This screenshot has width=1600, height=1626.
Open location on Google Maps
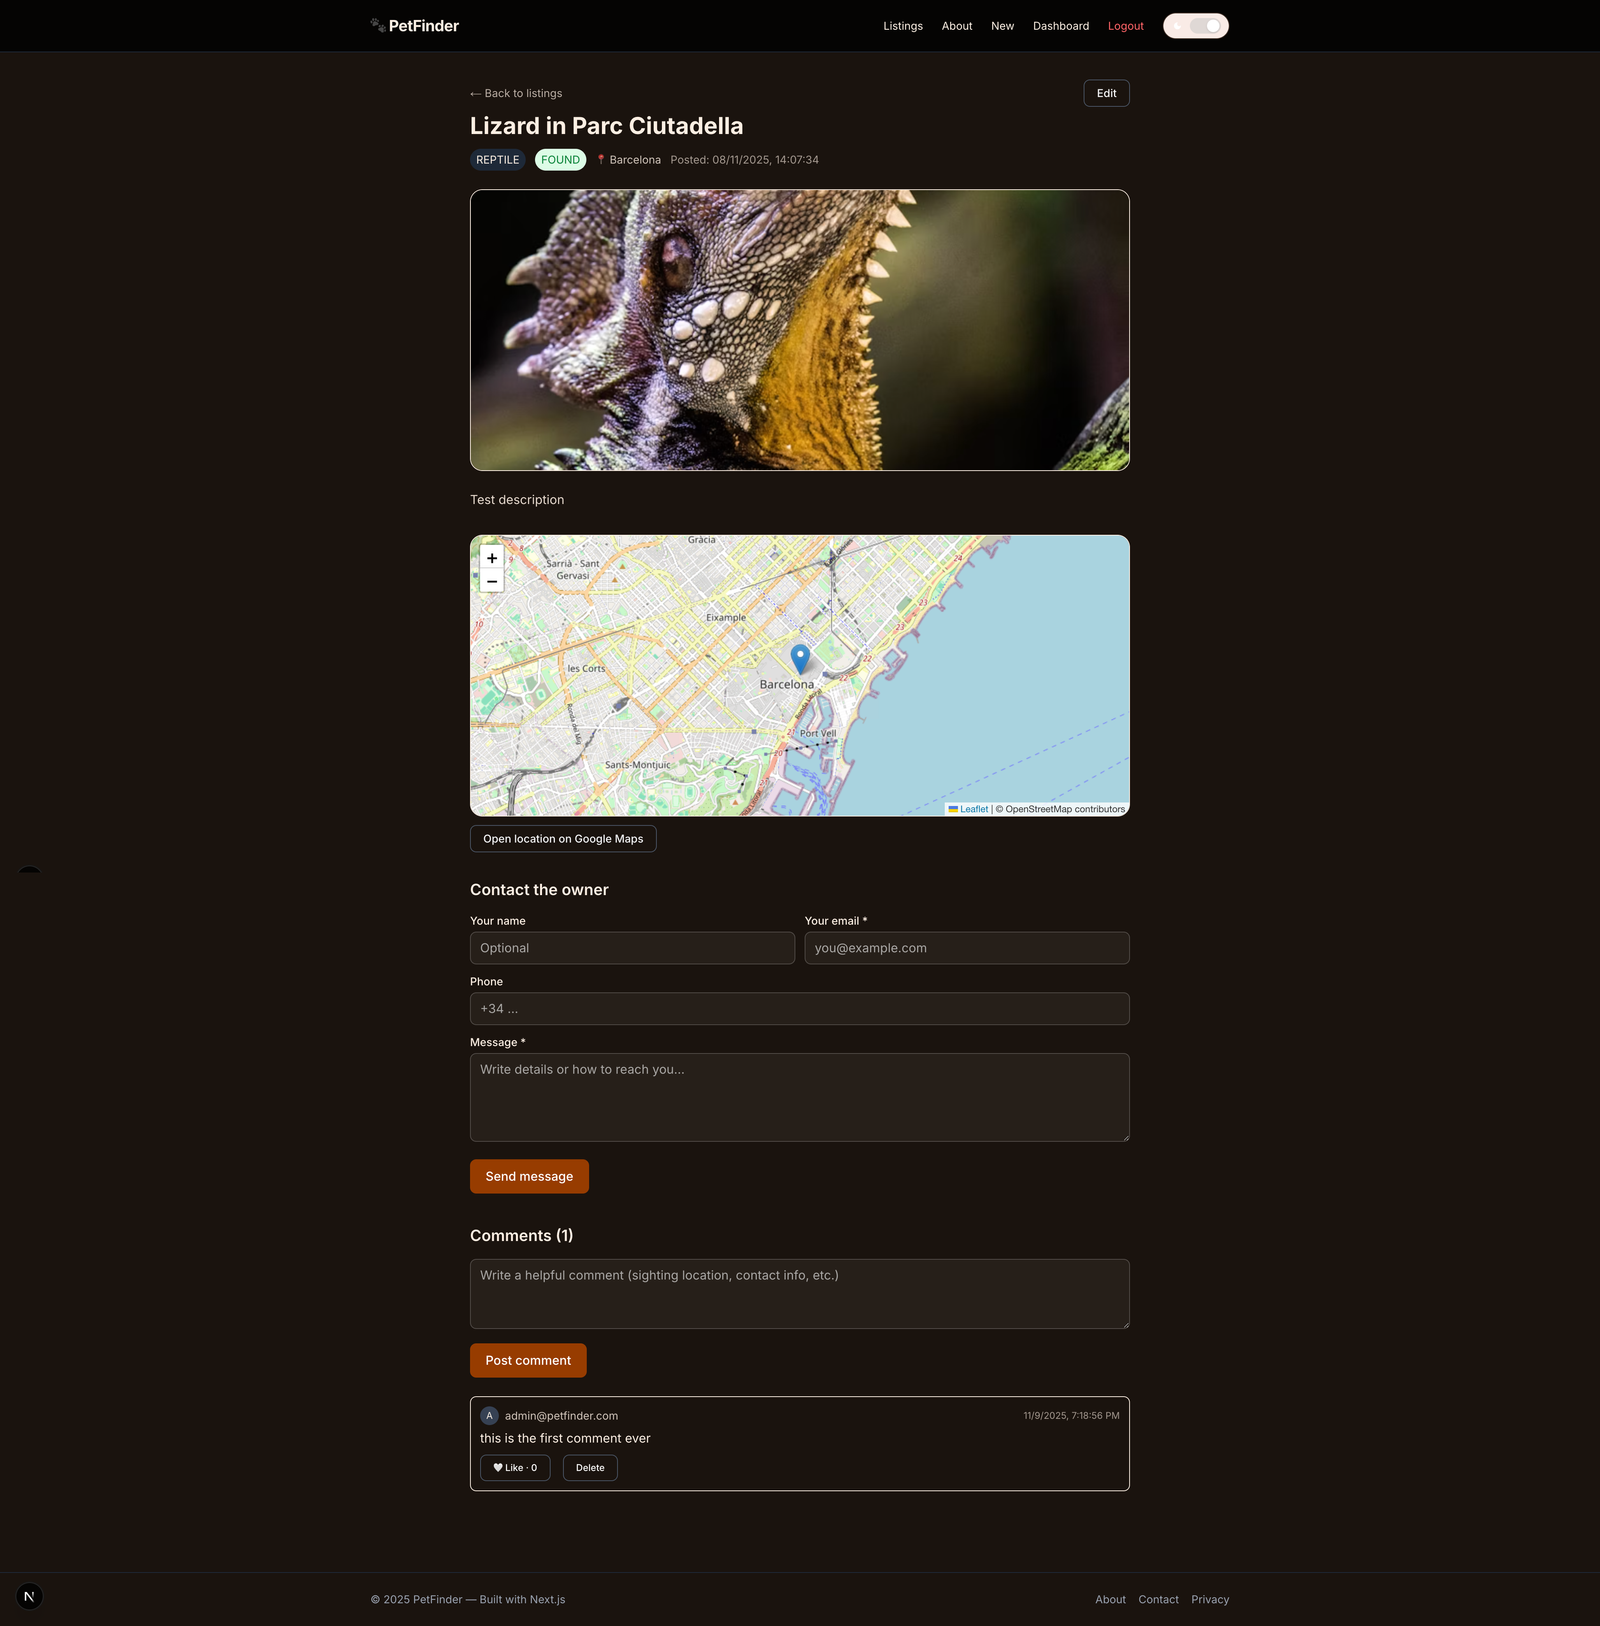(562, 838)
